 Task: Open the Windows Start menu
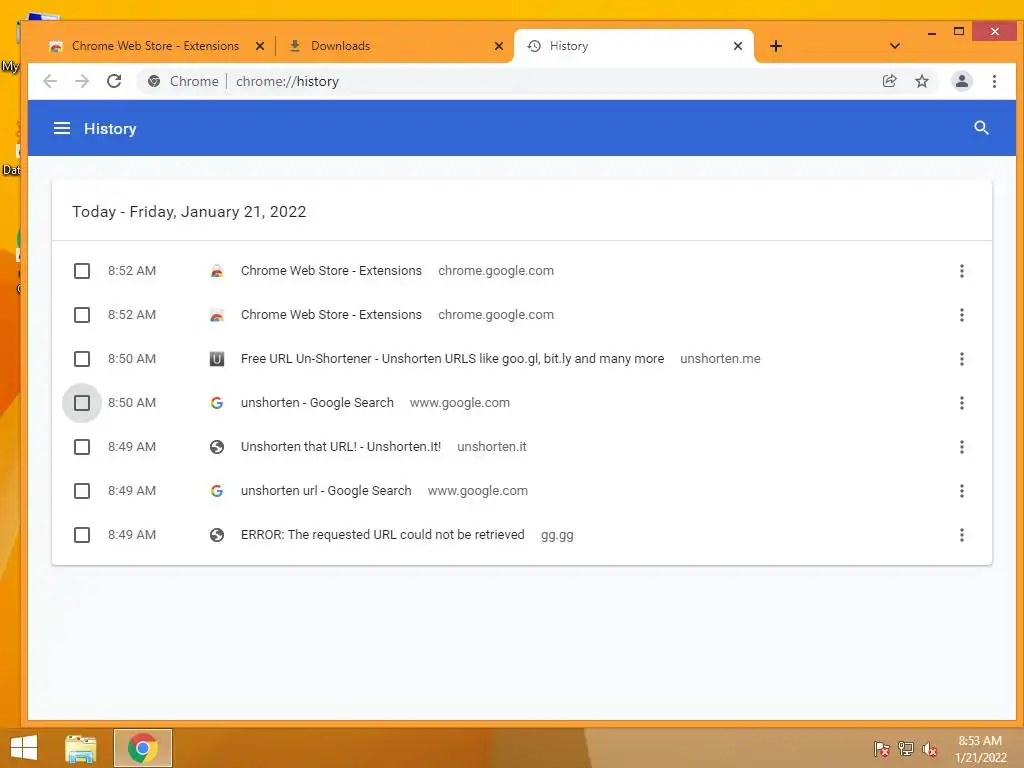point(24,748)
